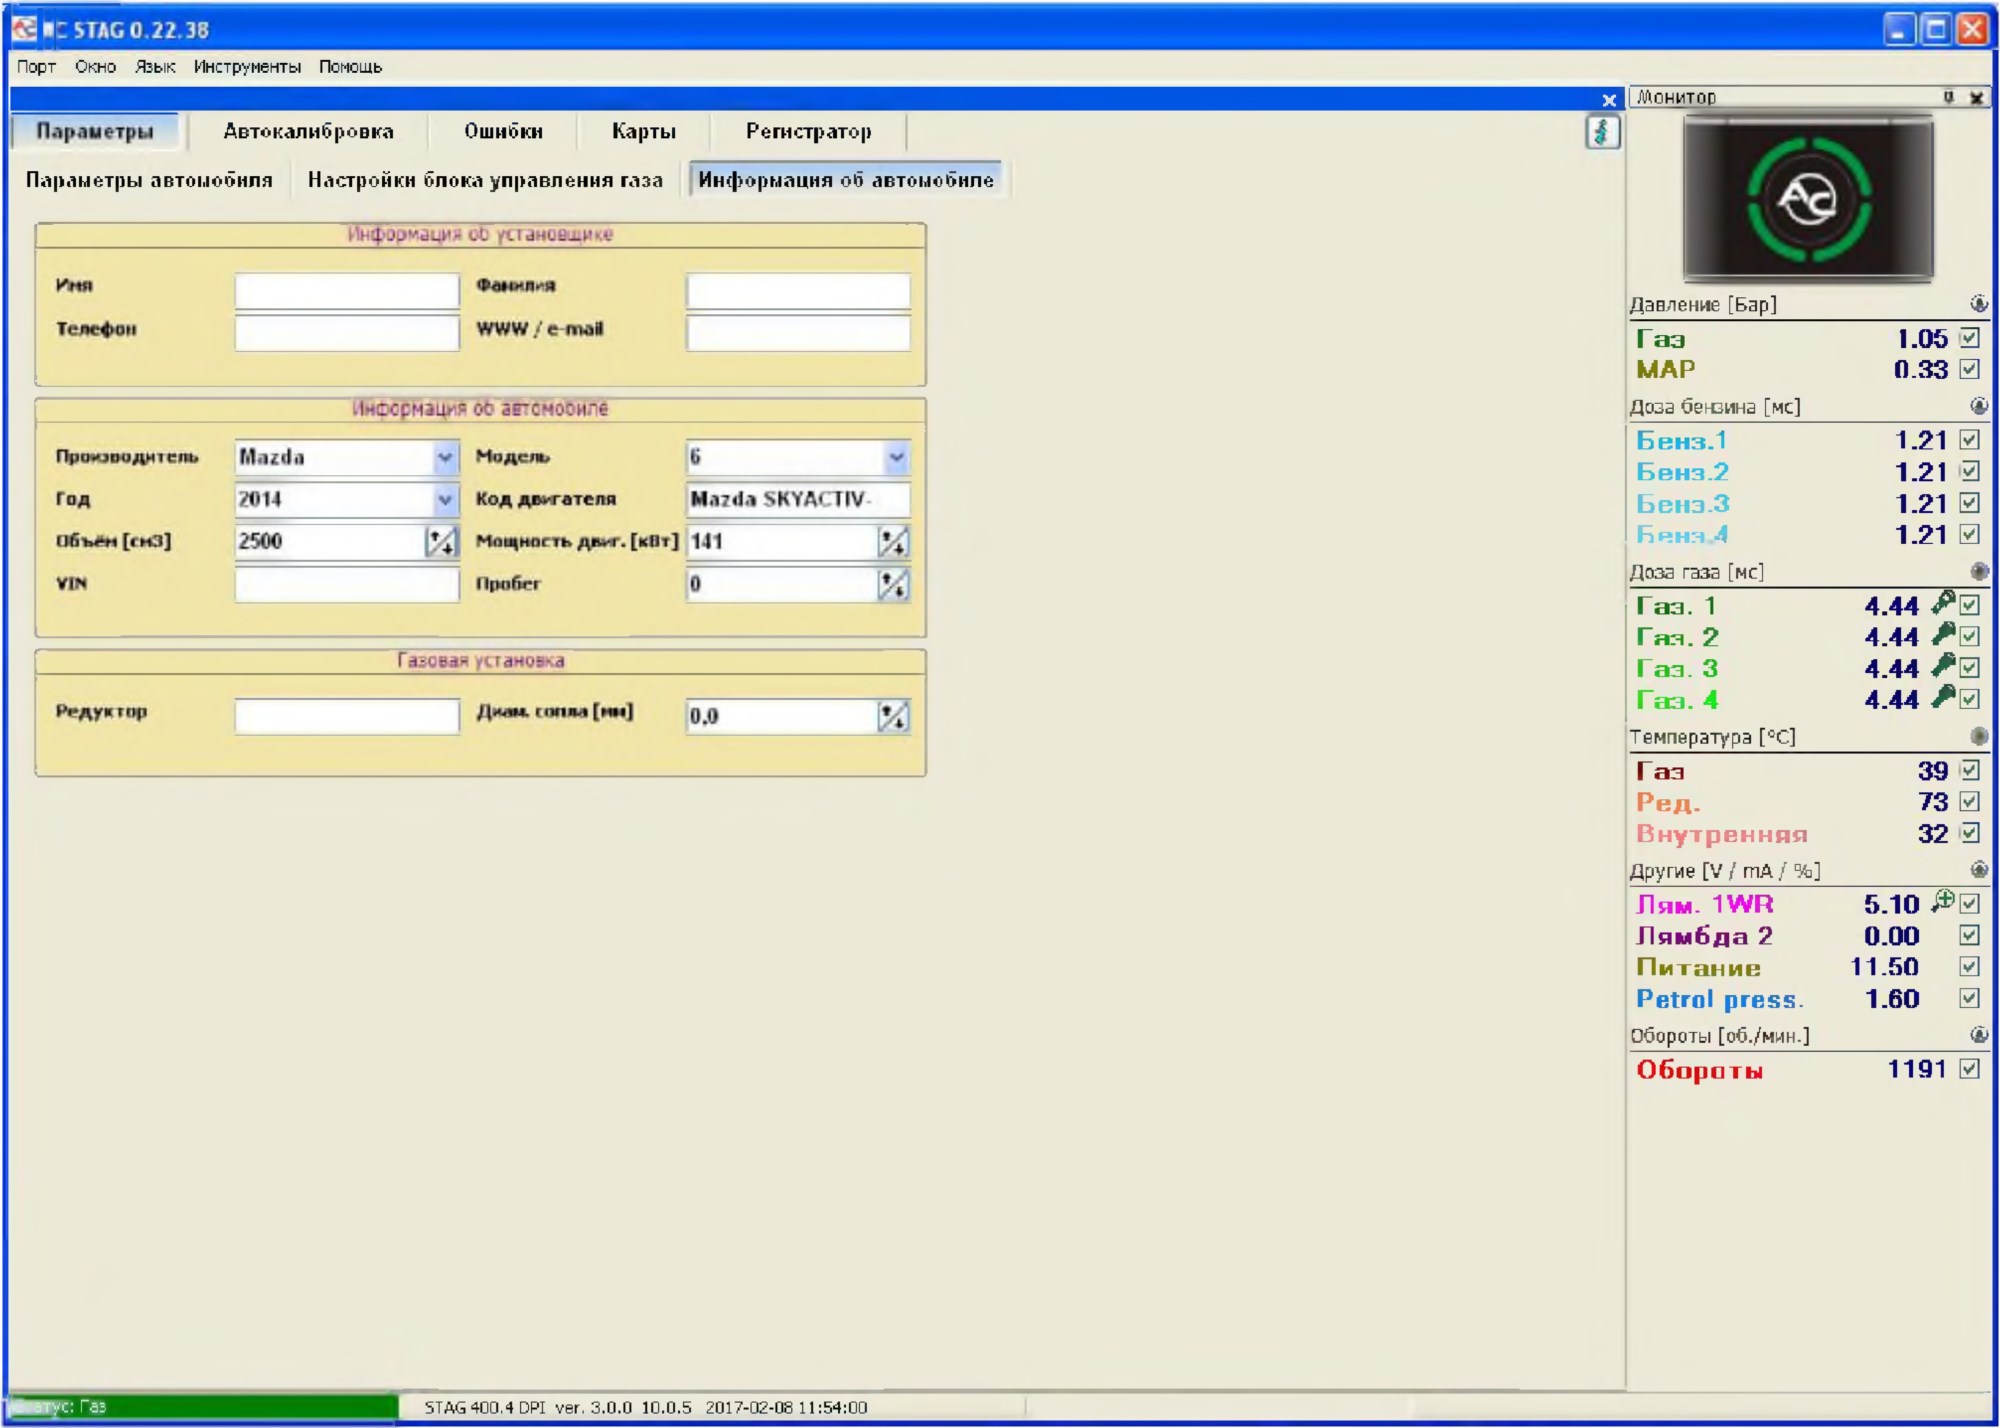Open the Окно menu
Viewport: 2000px width, 1428px height.
point(95,67)
